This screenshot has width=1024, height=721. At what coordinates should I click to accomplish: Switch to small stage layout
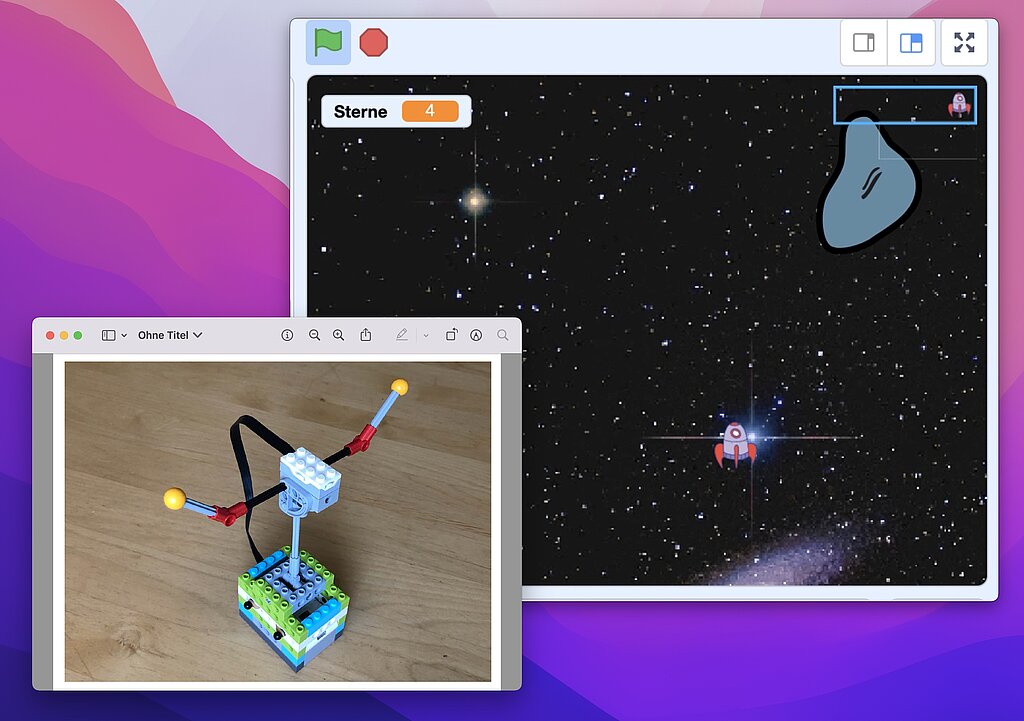coord(863,42)
